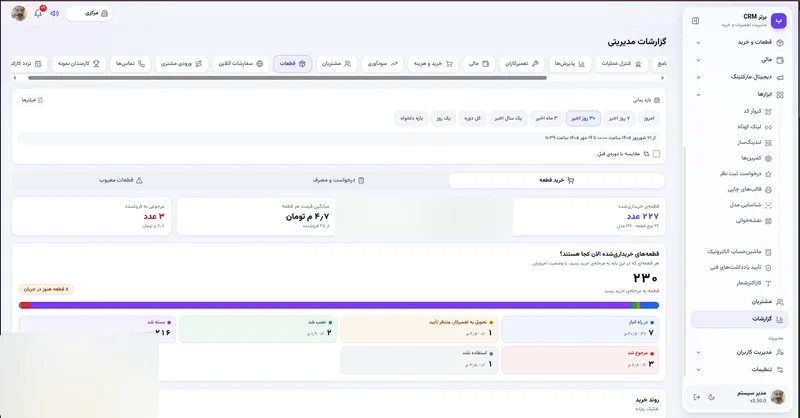Image resolution: width=800 pixels, height=418 pixels.
Task: Expand مدیریت کاربران sidebar section
Action: point(739,352)
